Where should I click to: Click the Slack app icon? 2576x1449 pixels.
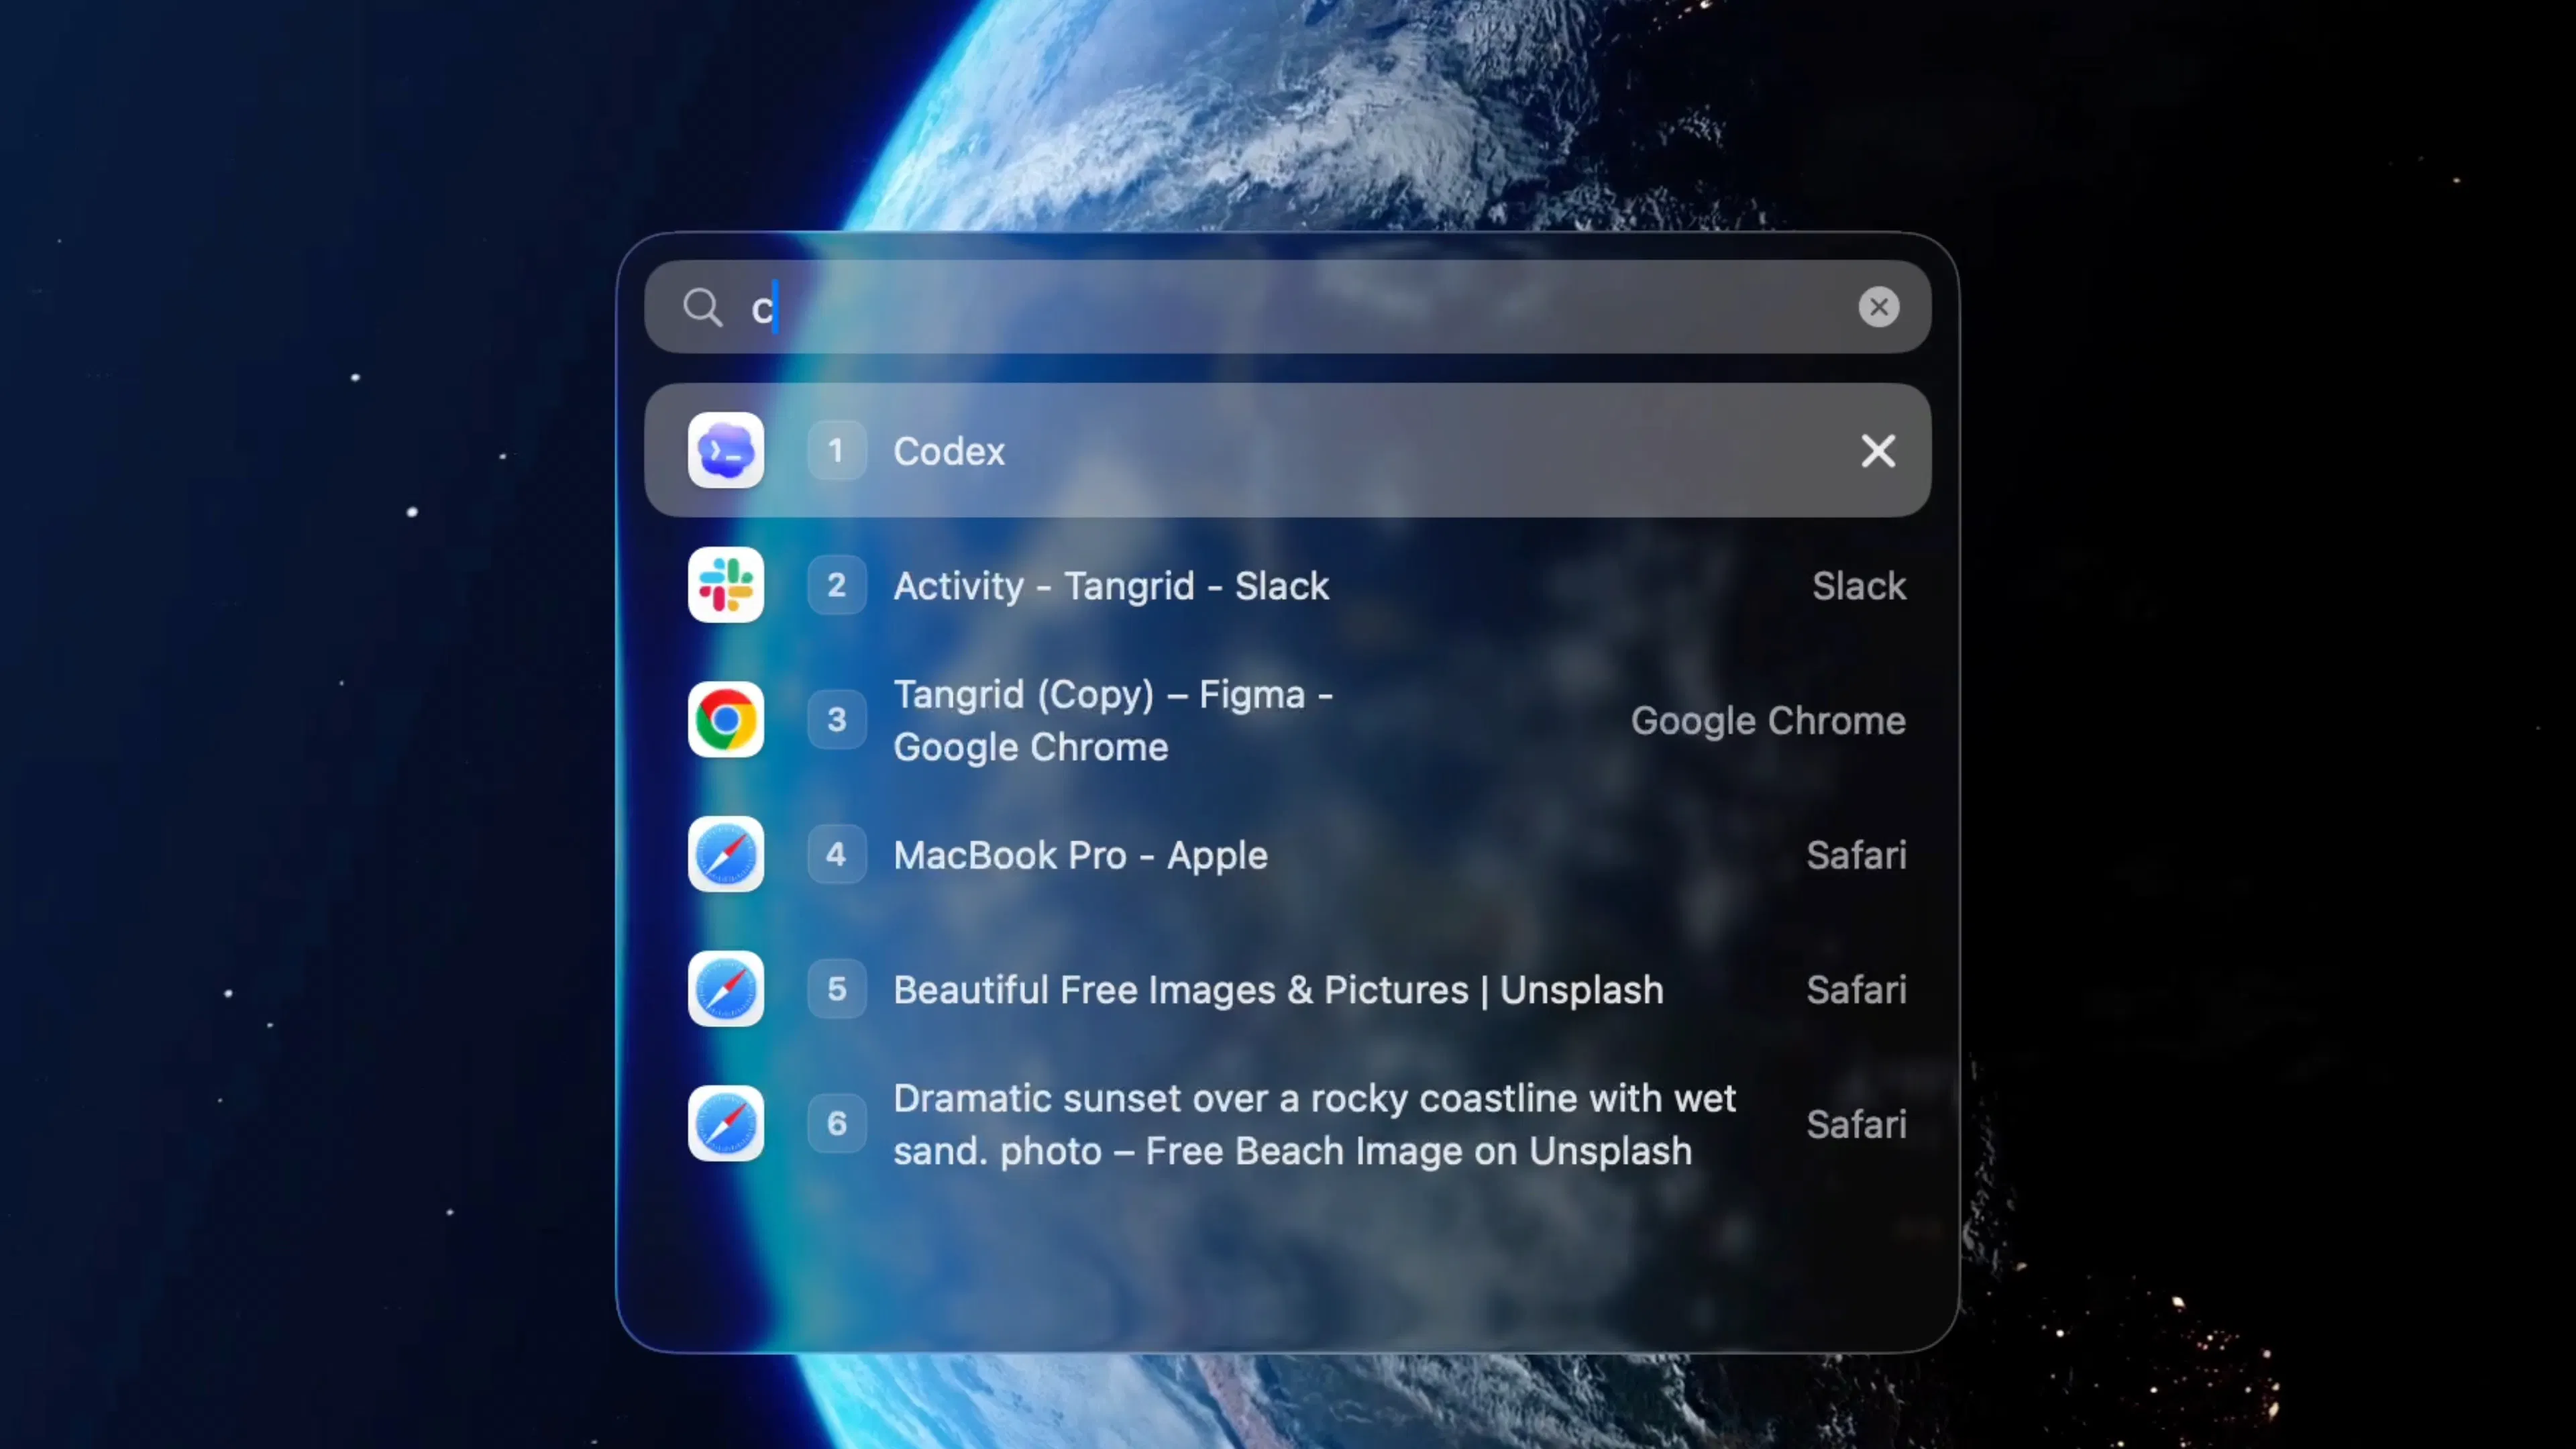coord(726,585)
